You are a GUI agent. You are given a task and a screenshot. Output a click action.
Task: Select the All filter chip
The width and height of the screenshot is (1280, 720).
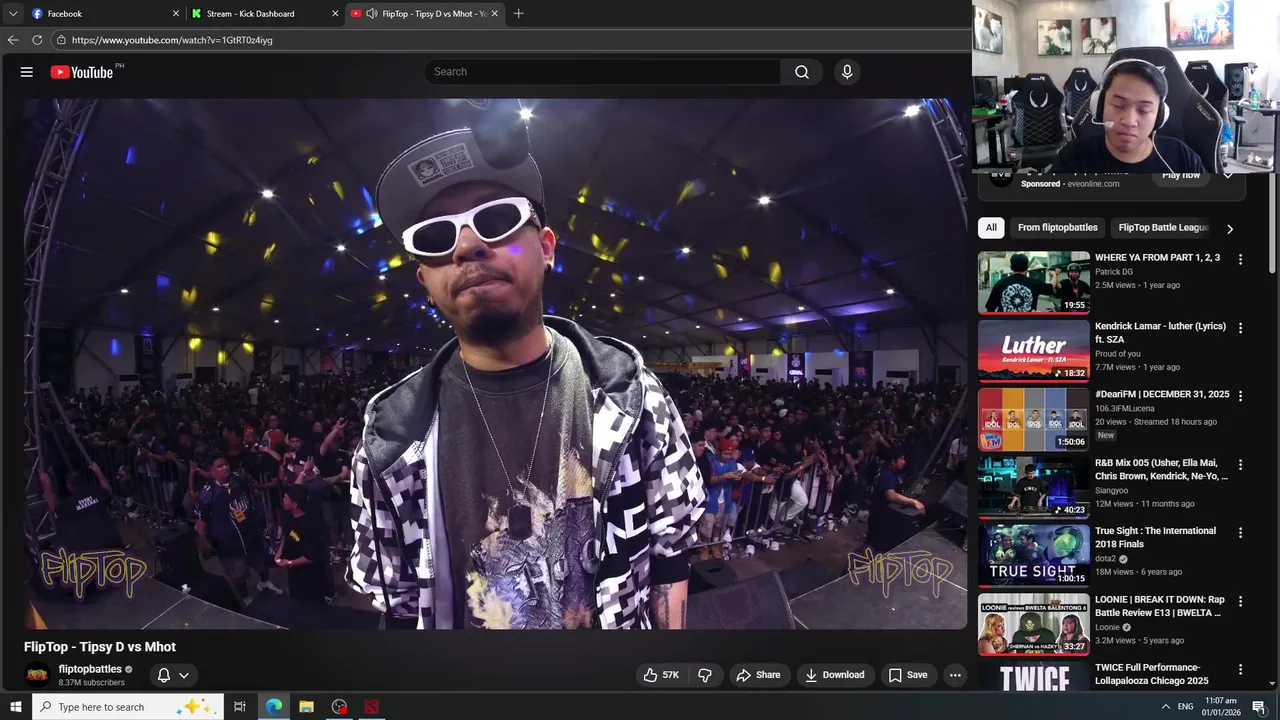click(x=991, y=228)
